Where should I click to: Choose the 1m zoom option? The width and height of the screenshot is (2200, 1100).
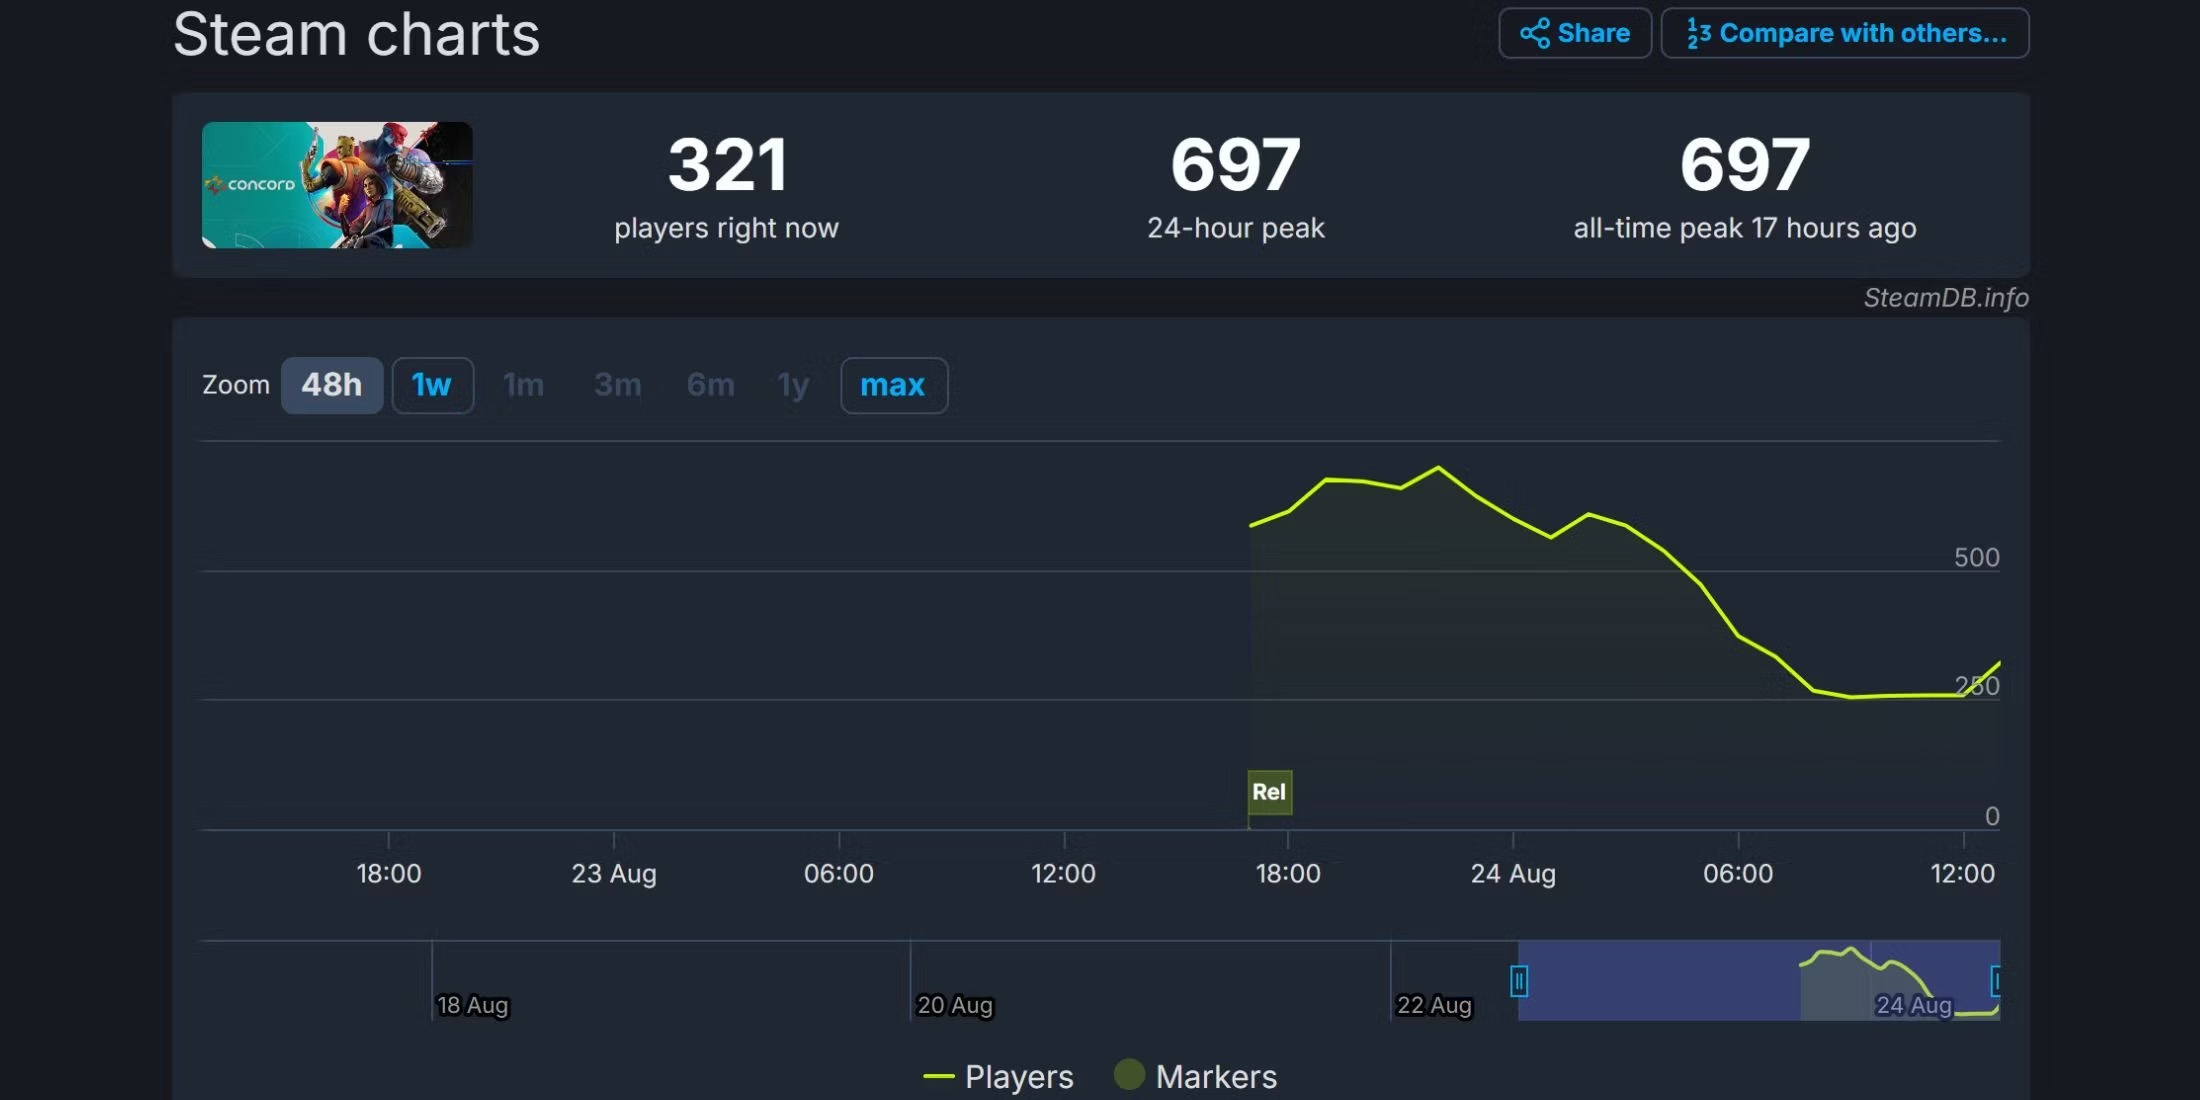523,385
